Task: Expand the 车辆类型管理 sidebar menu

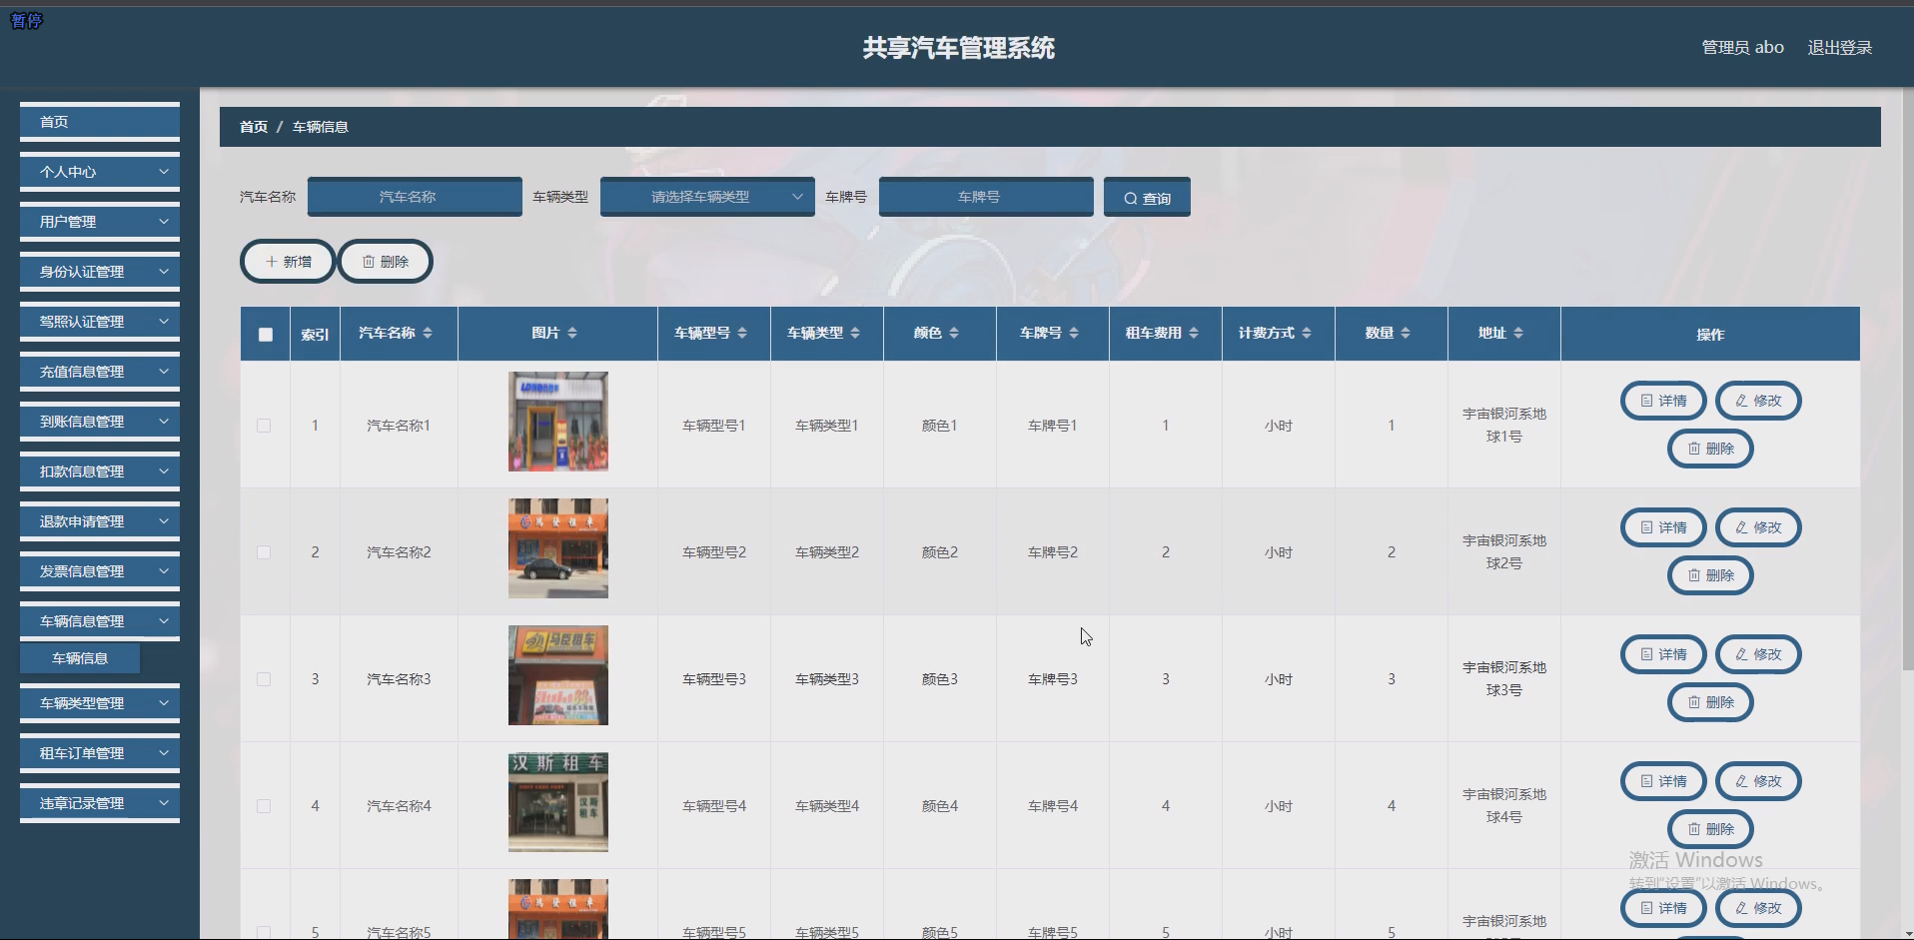Action: point(100,704)
